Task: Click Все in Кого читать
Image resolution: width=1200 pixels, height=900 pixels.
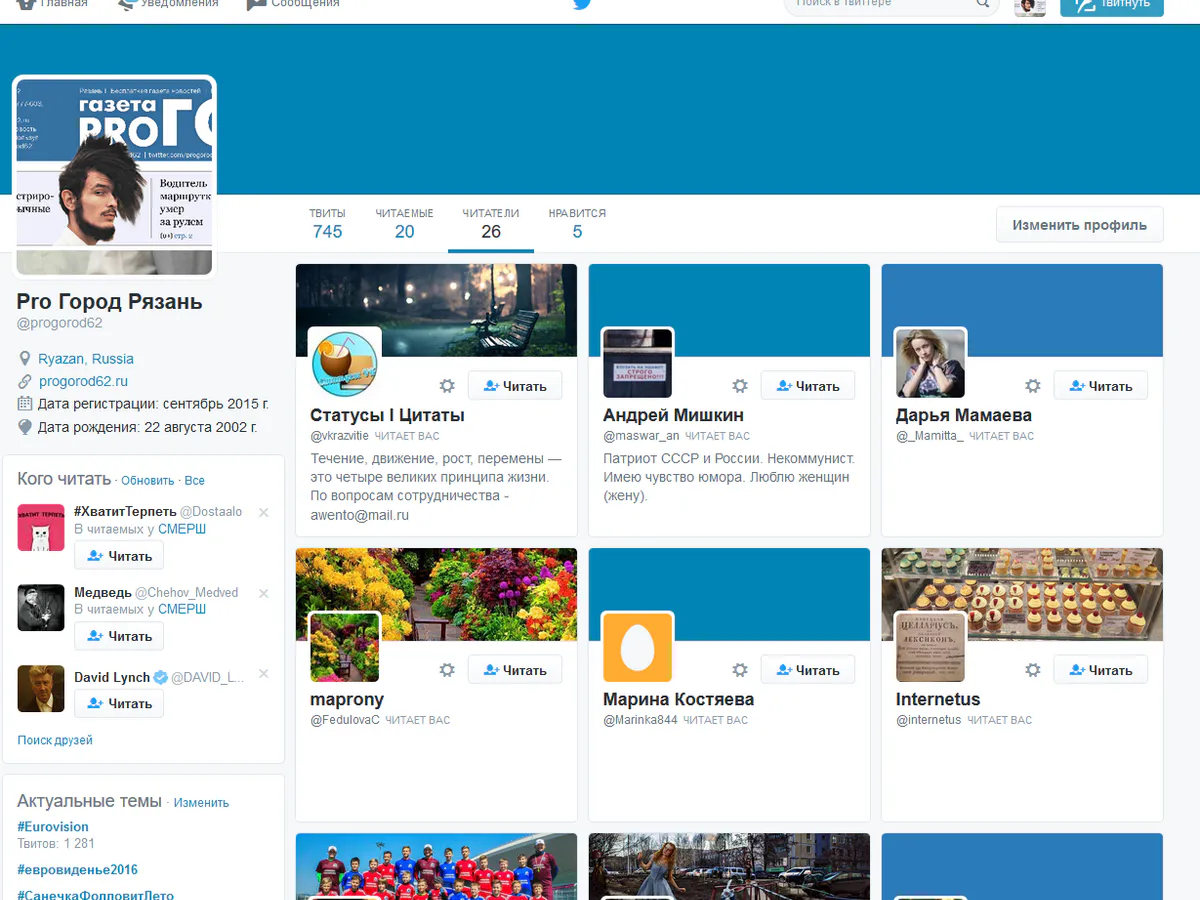Action: pos(194,481)
